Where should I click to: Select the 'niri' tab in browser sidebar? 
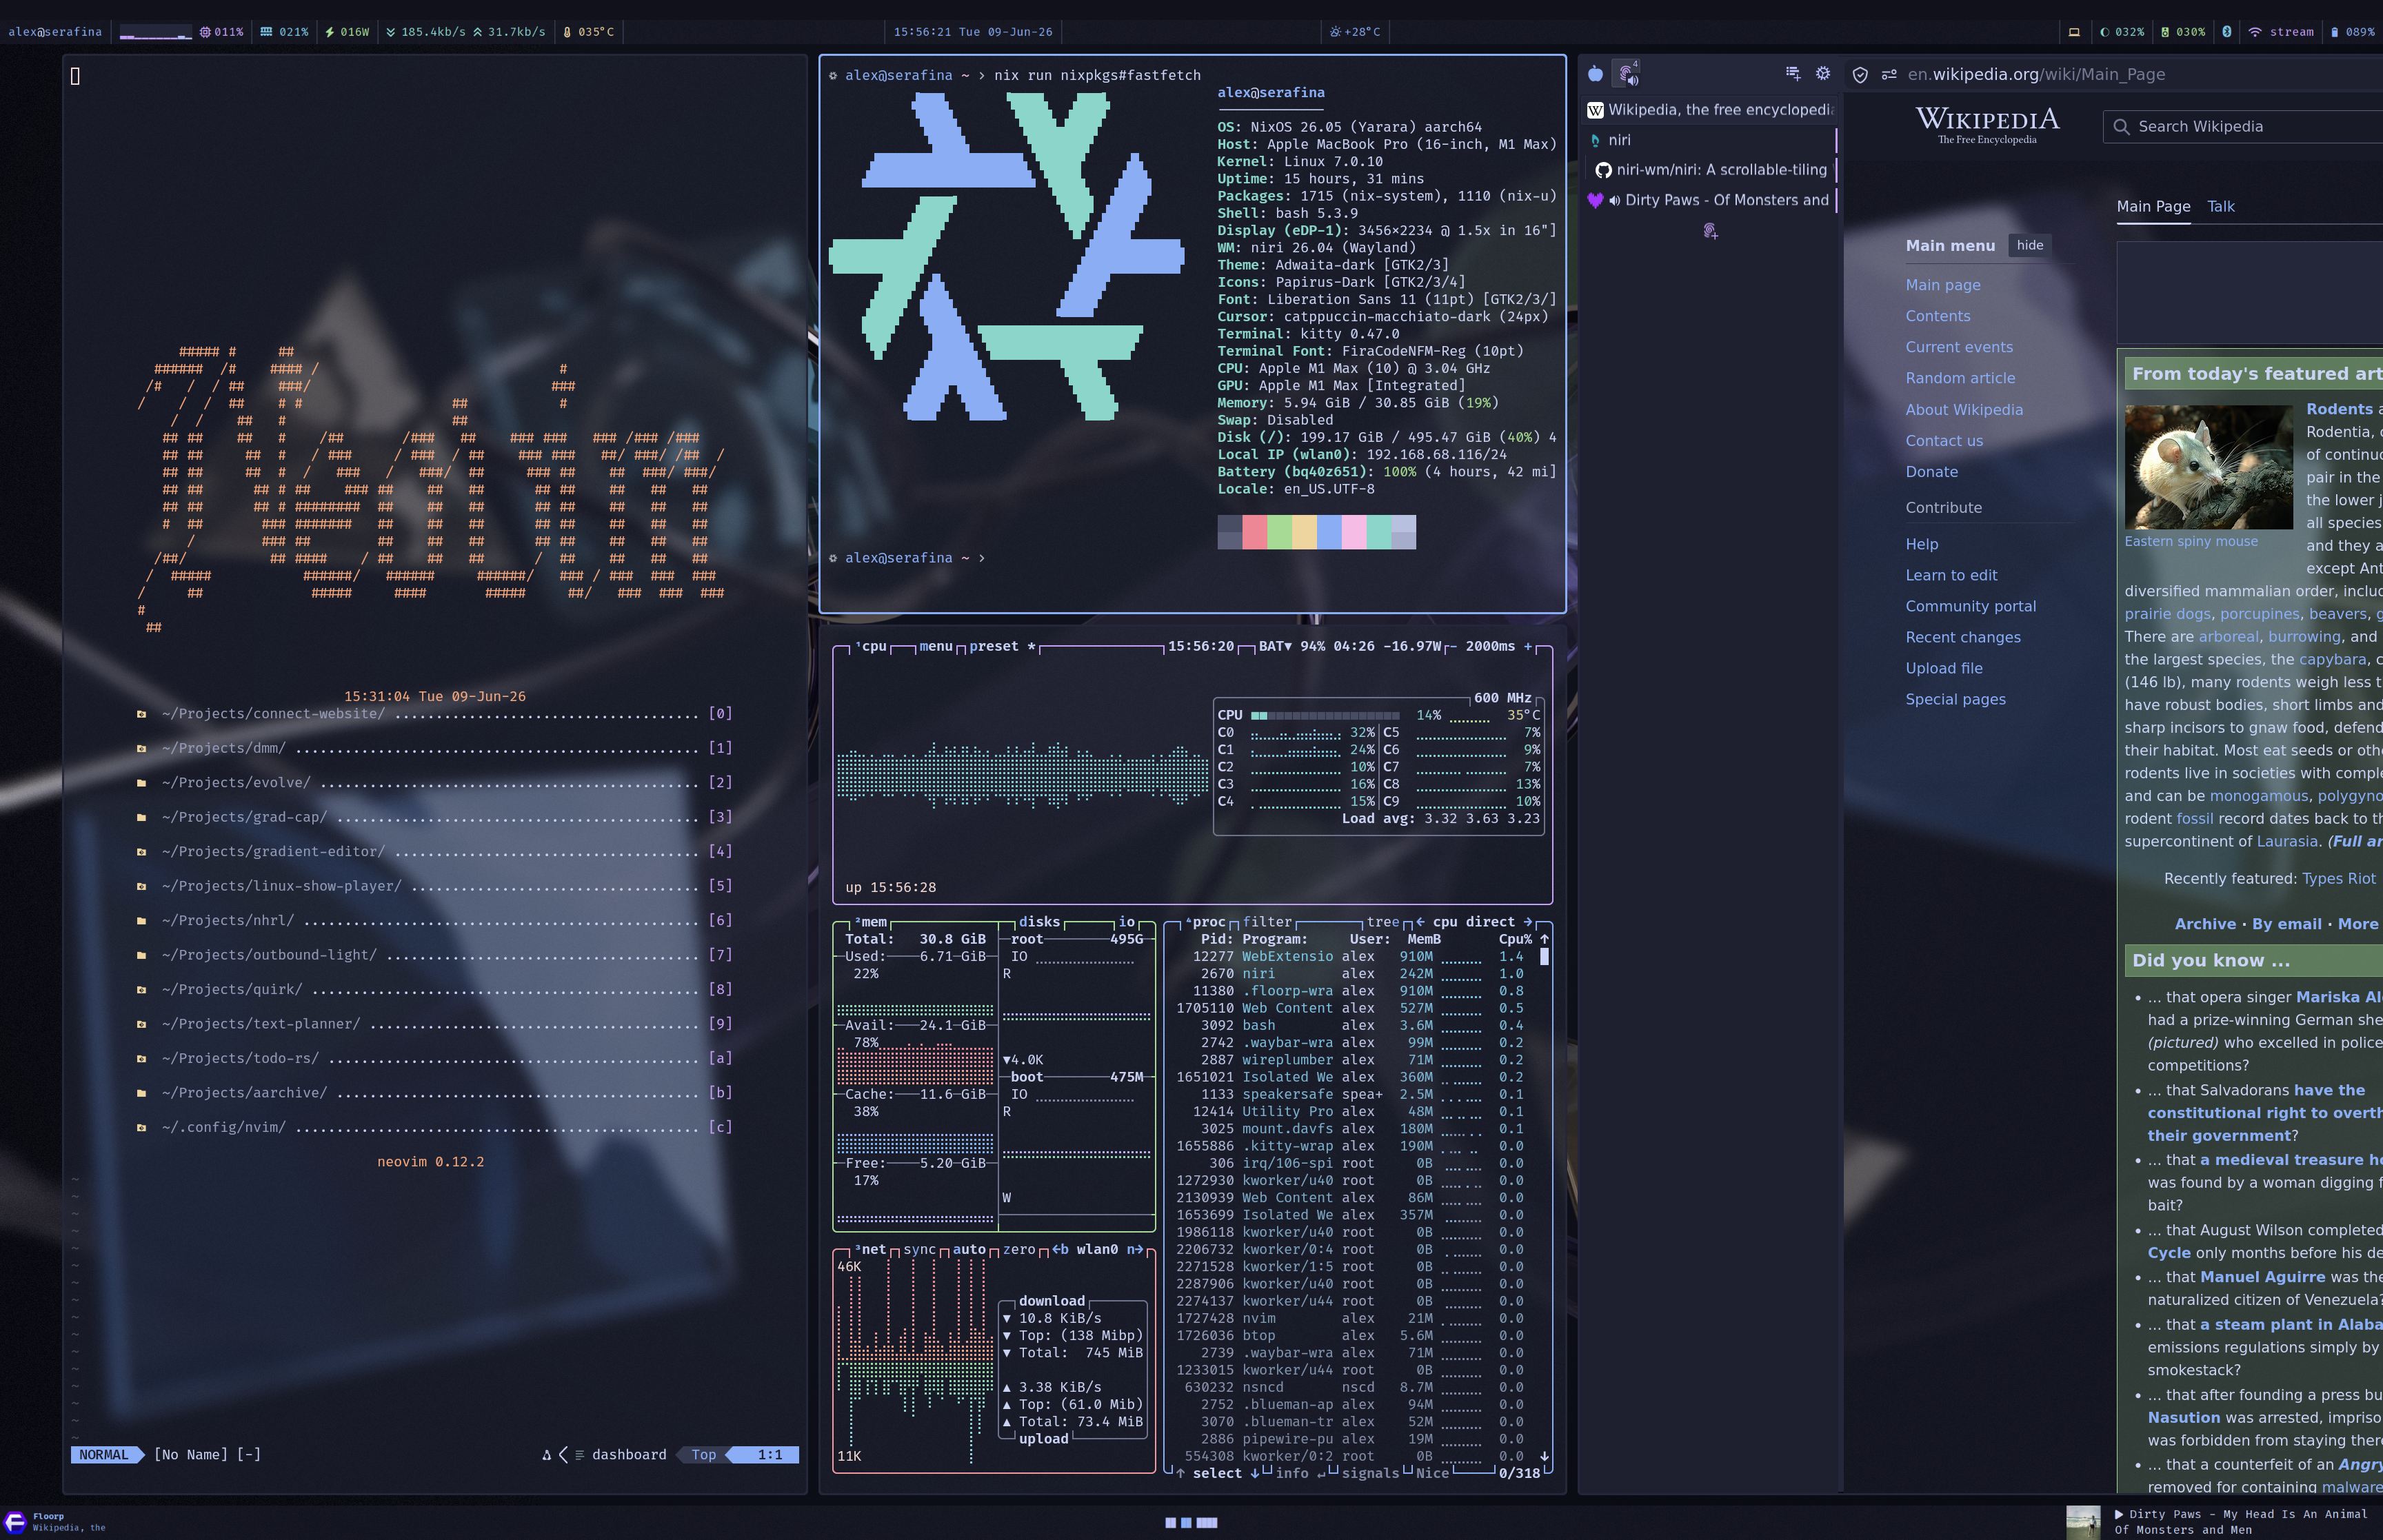[1710, 140]
